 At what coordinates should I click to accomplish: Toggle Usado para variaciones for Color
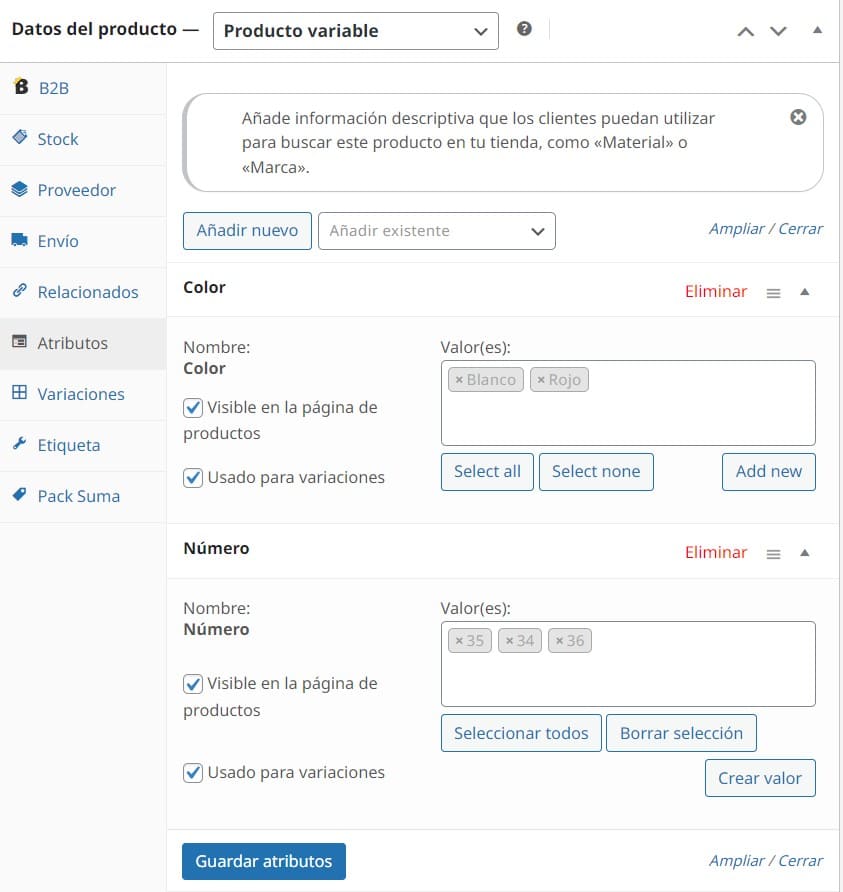[193, 477]
